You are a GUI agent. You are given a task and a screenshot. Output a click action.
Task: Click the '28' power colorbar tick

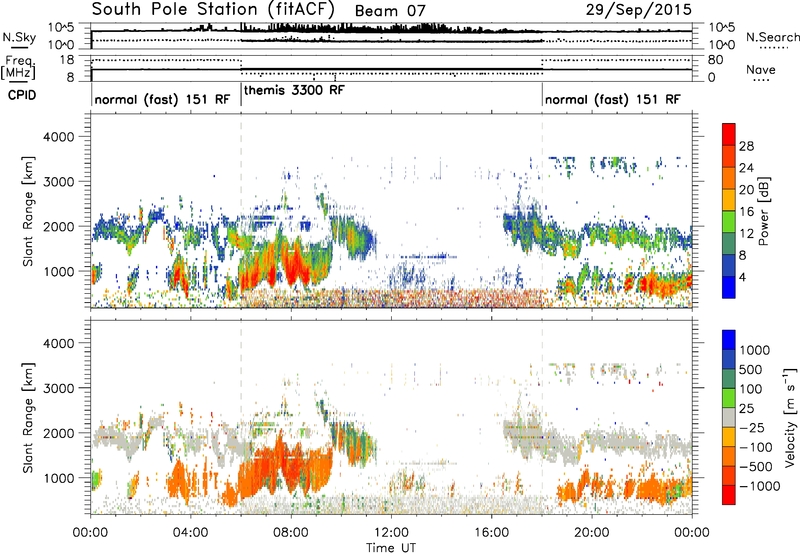pos(746,146)
